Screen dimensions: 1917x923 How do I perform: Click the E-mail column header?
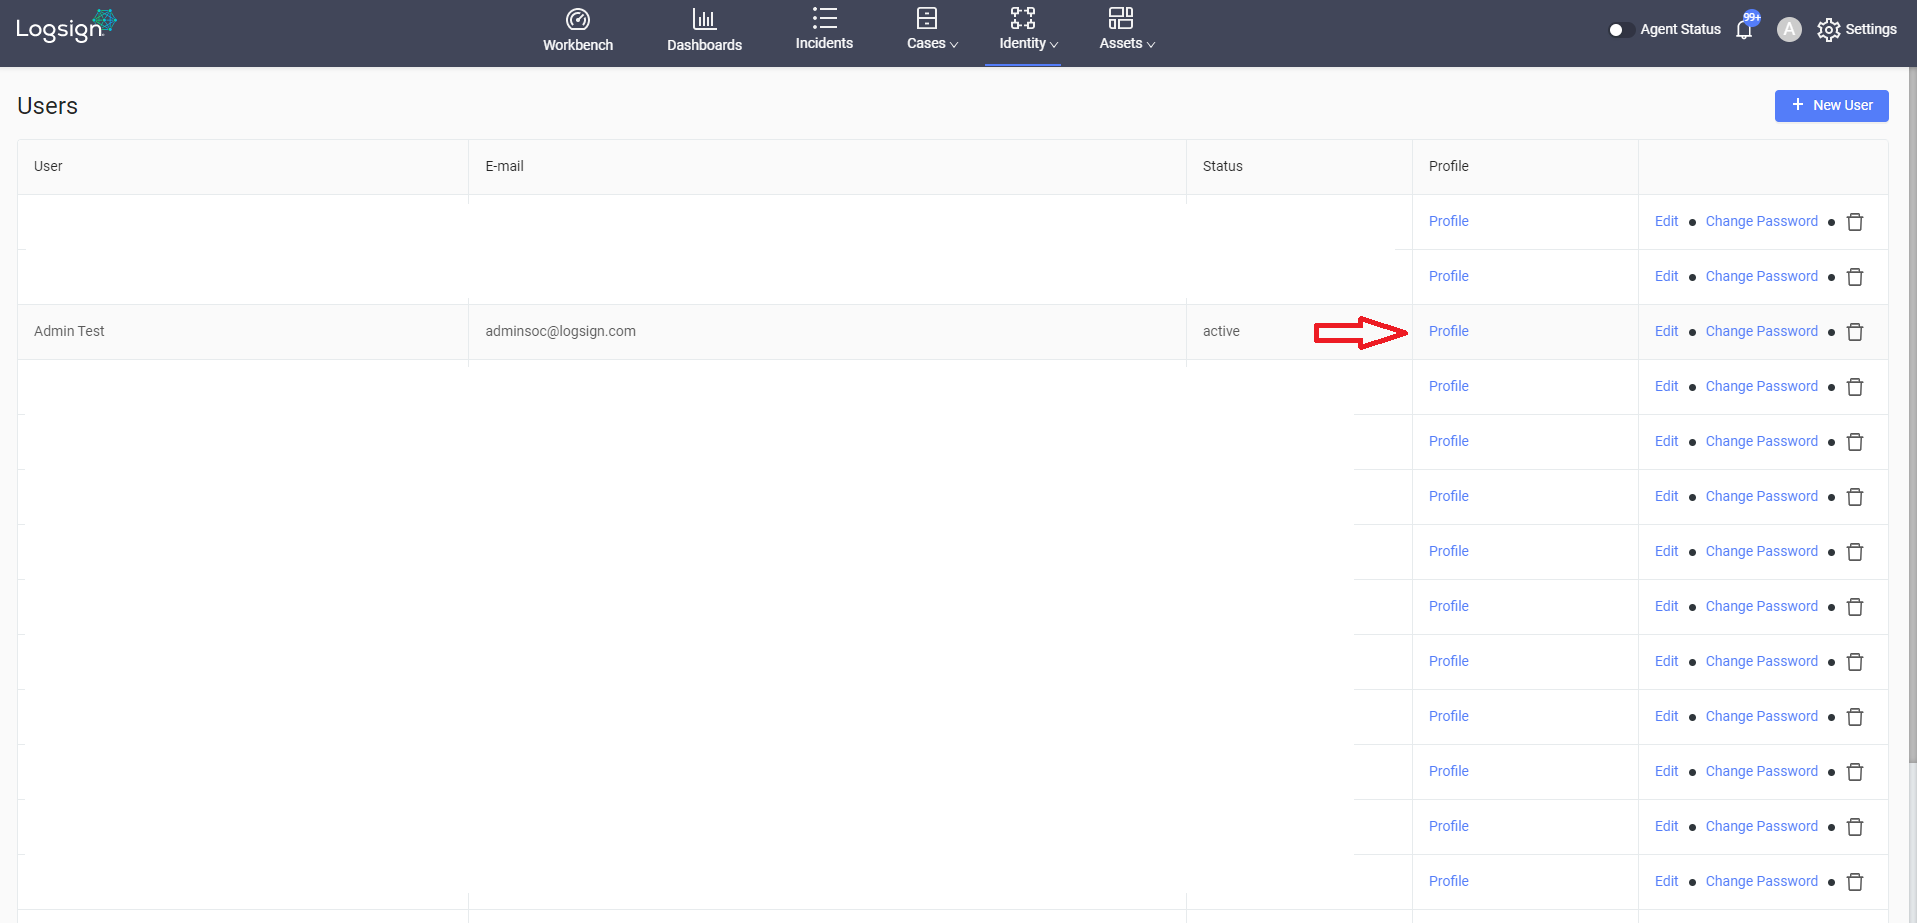point(827,167)
